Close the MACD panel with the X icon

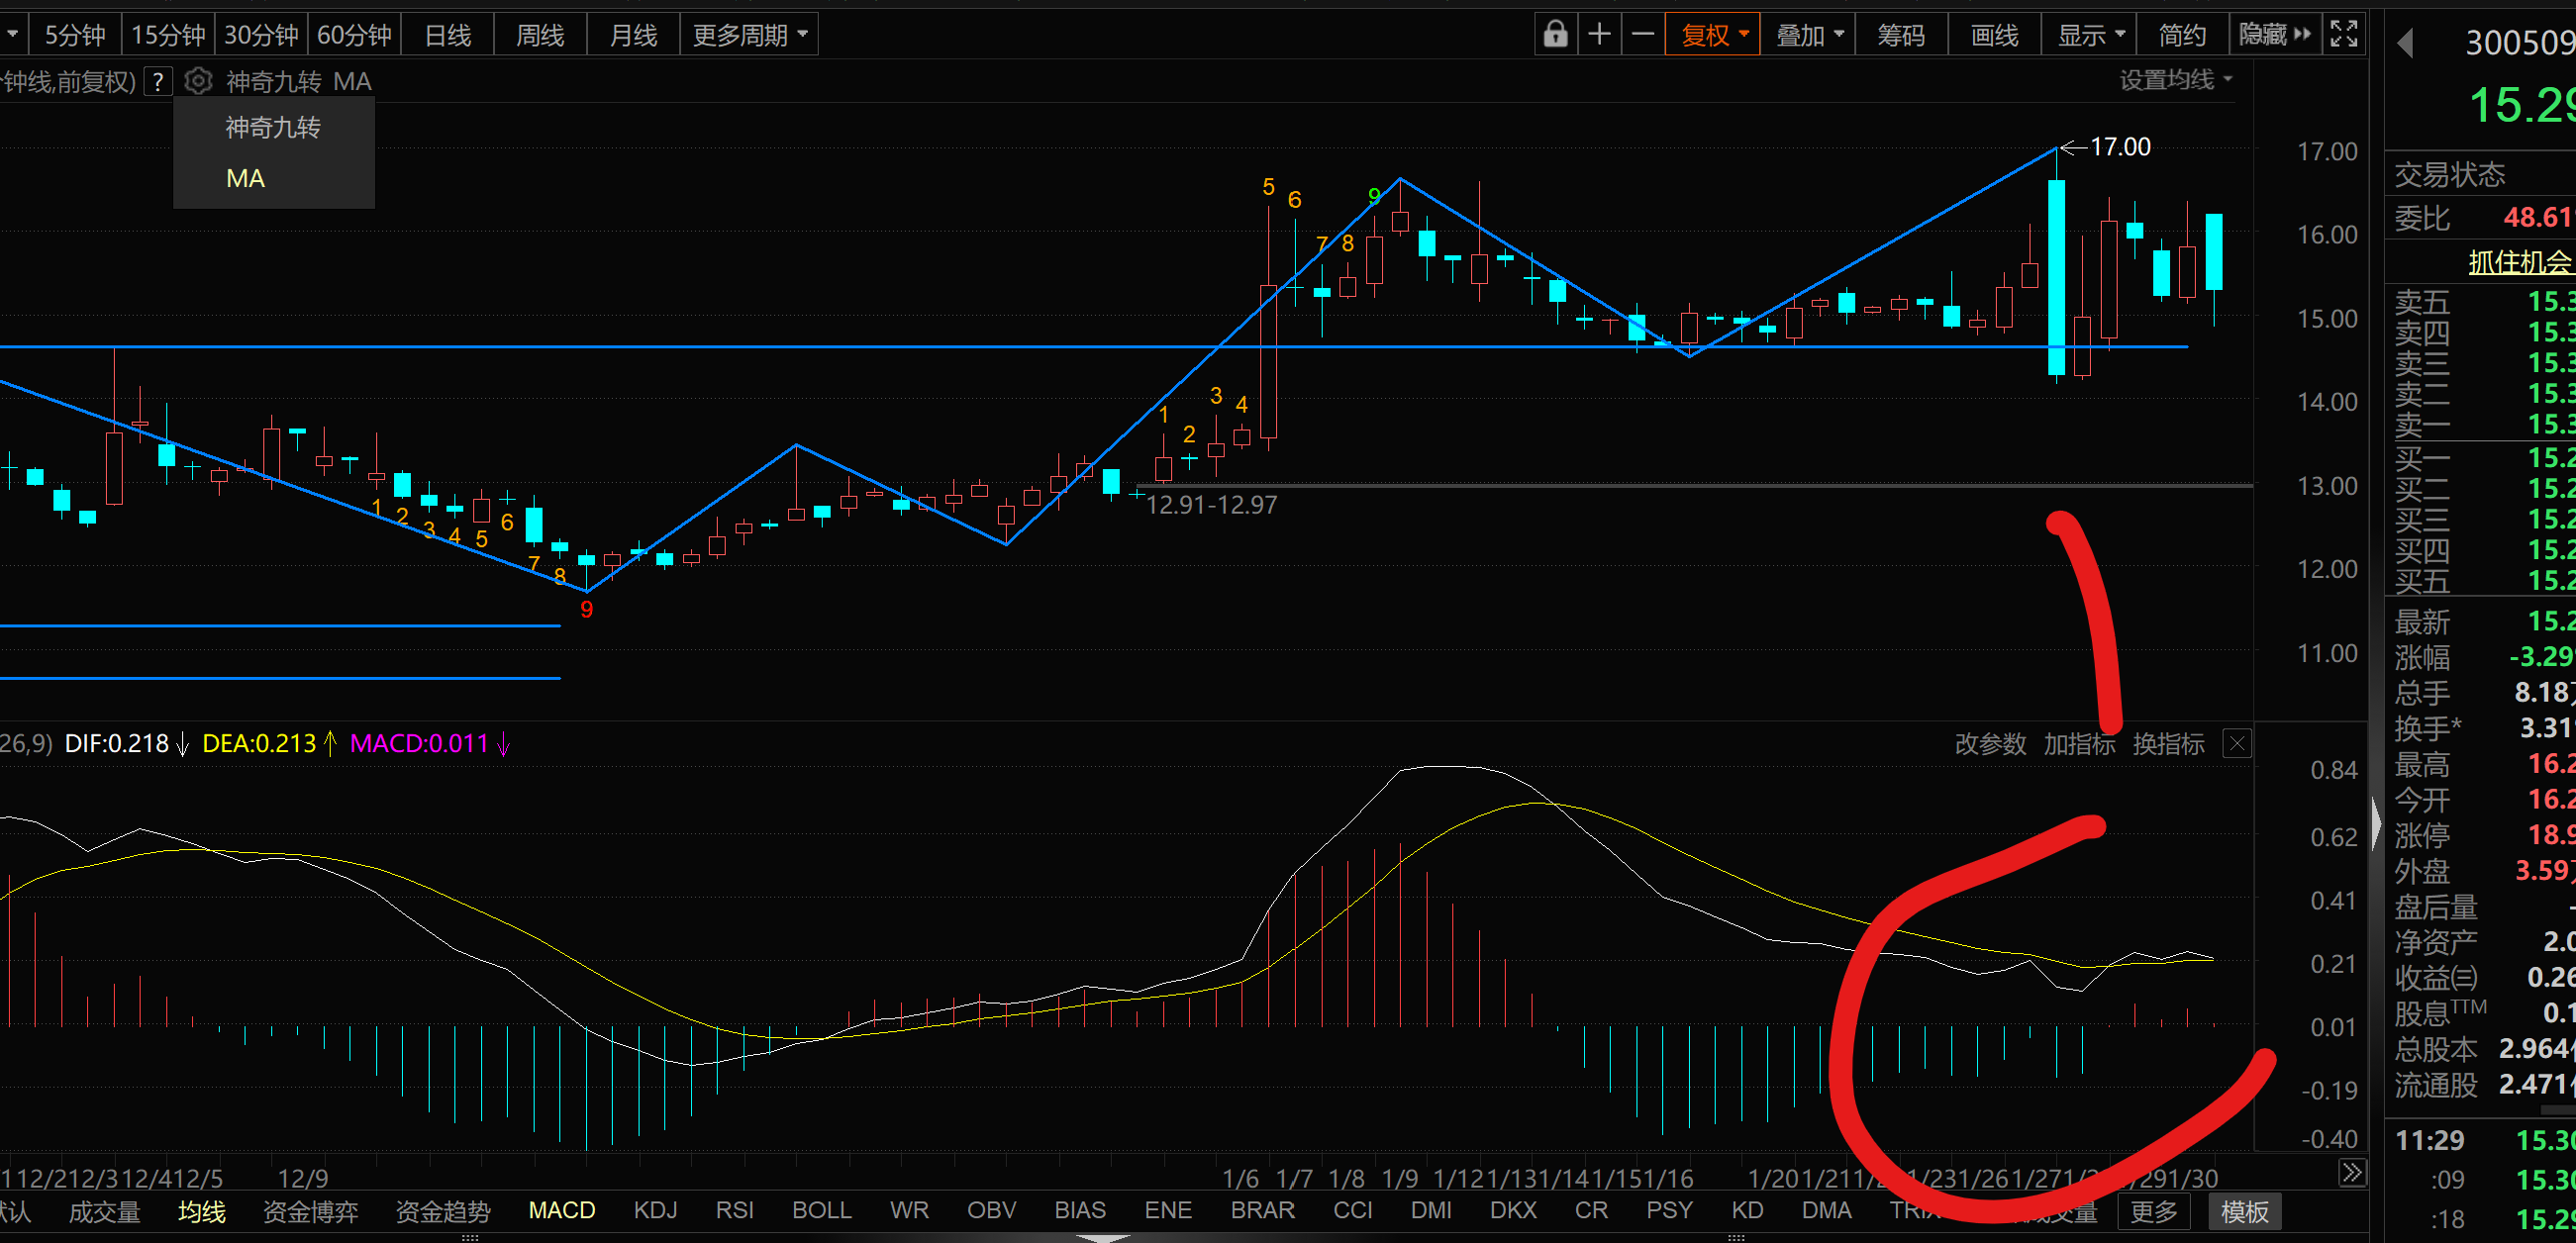(x=2237, y=744)
